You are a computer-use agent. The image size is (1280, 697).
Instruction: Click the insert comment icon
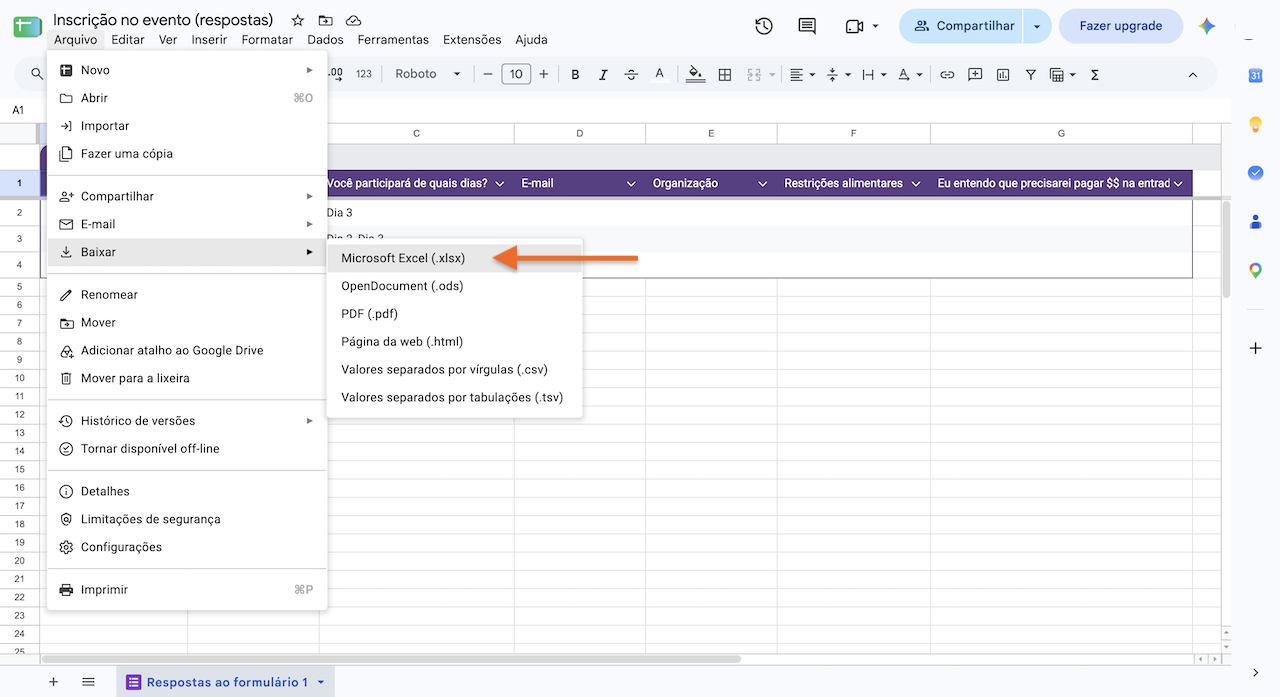975,74
